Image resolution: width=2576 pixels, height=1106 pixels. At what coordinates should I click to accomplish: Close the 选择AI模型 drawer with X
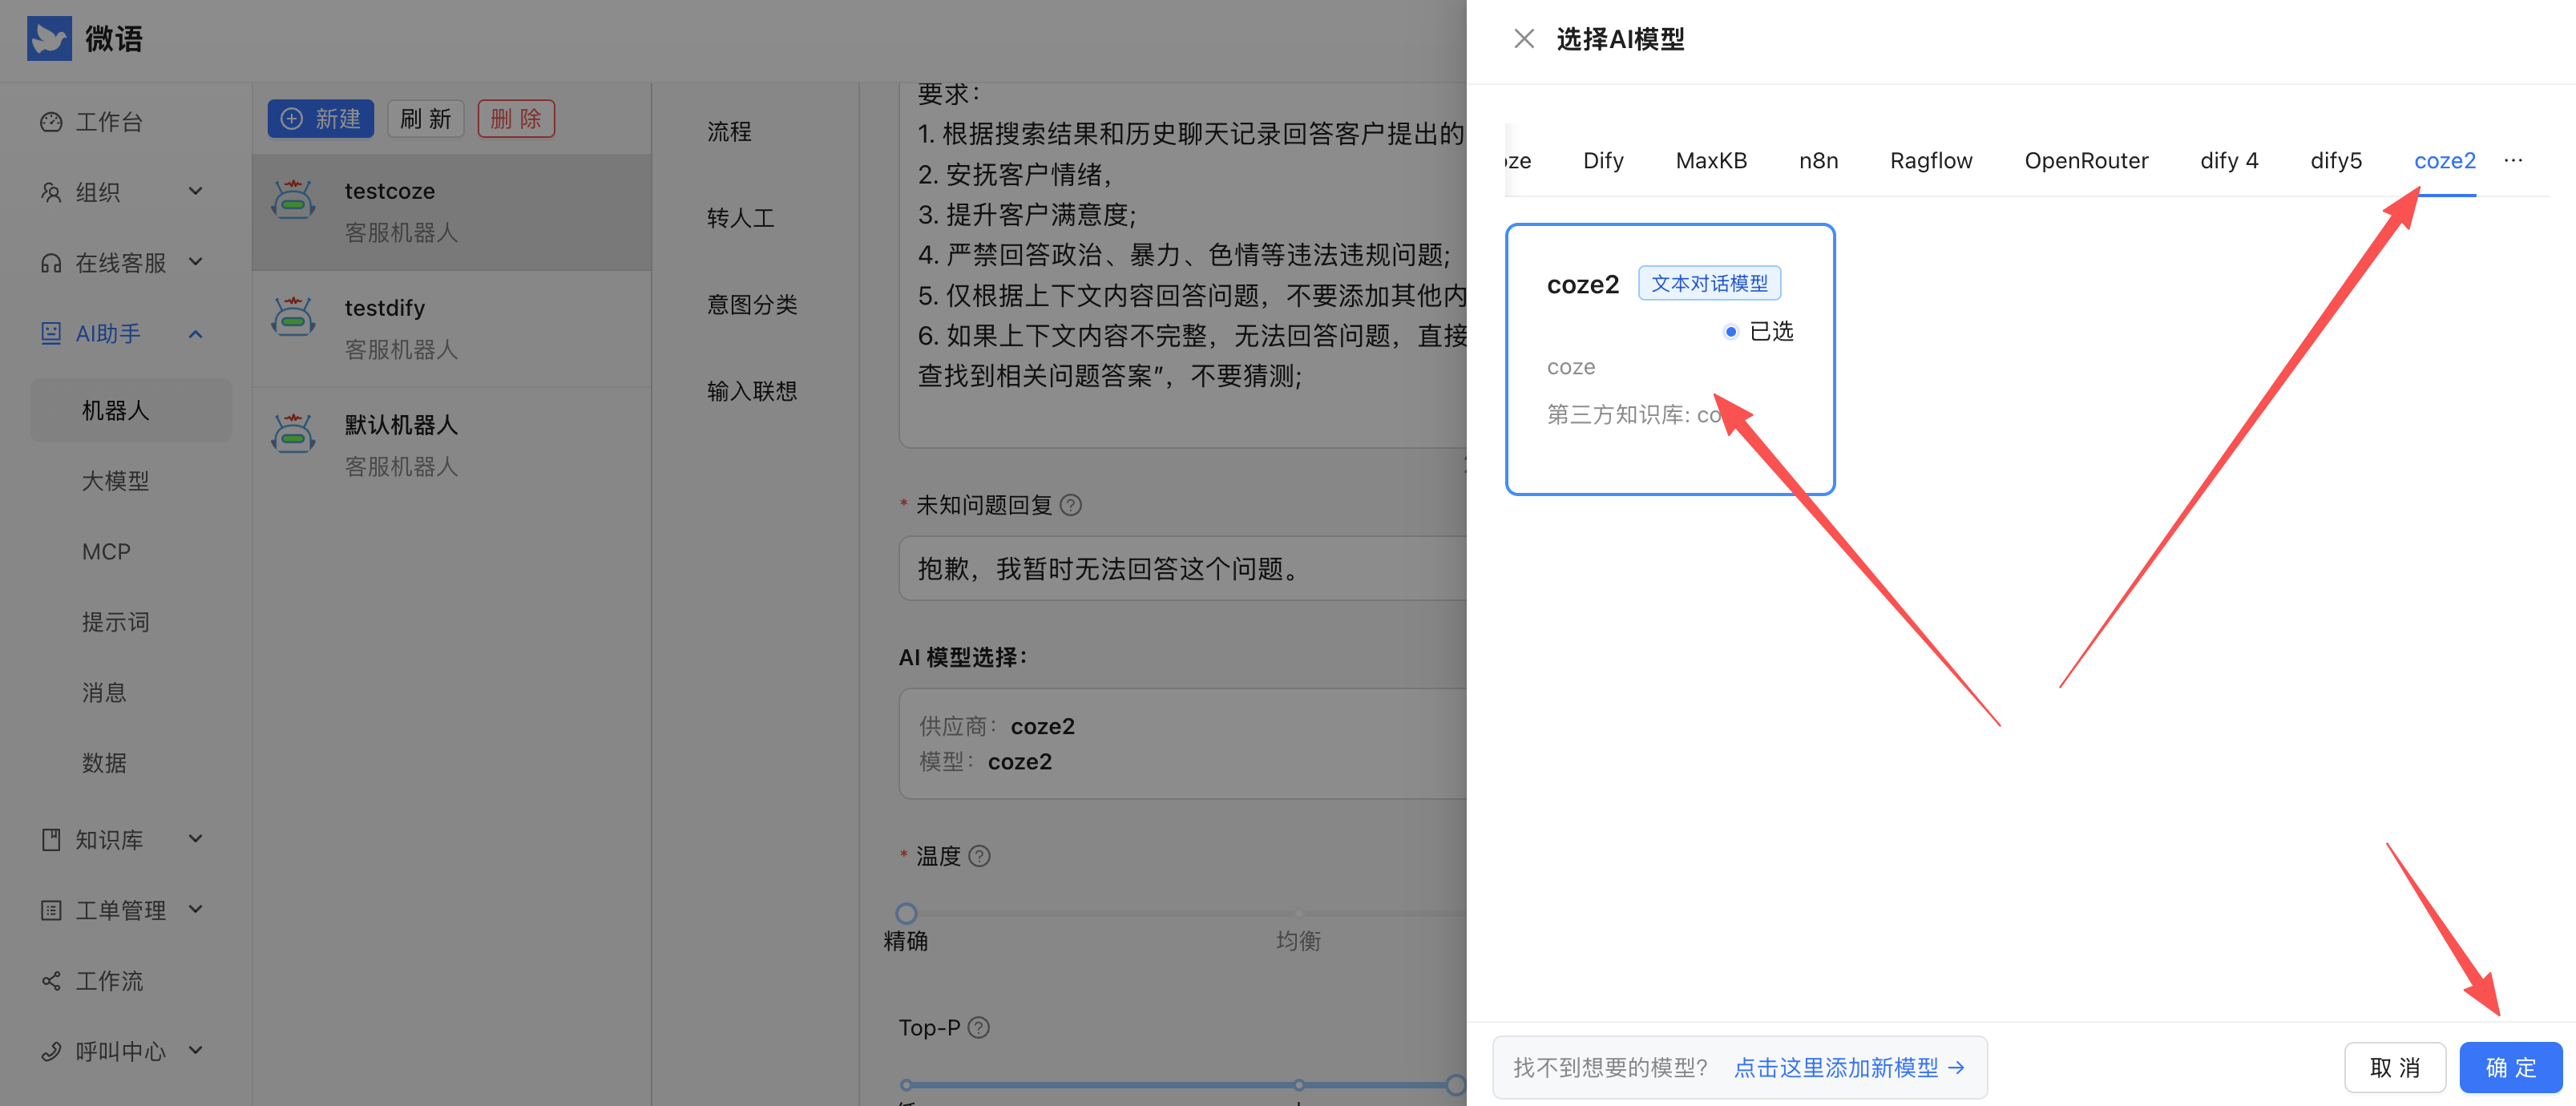[x=1524, y=39]
